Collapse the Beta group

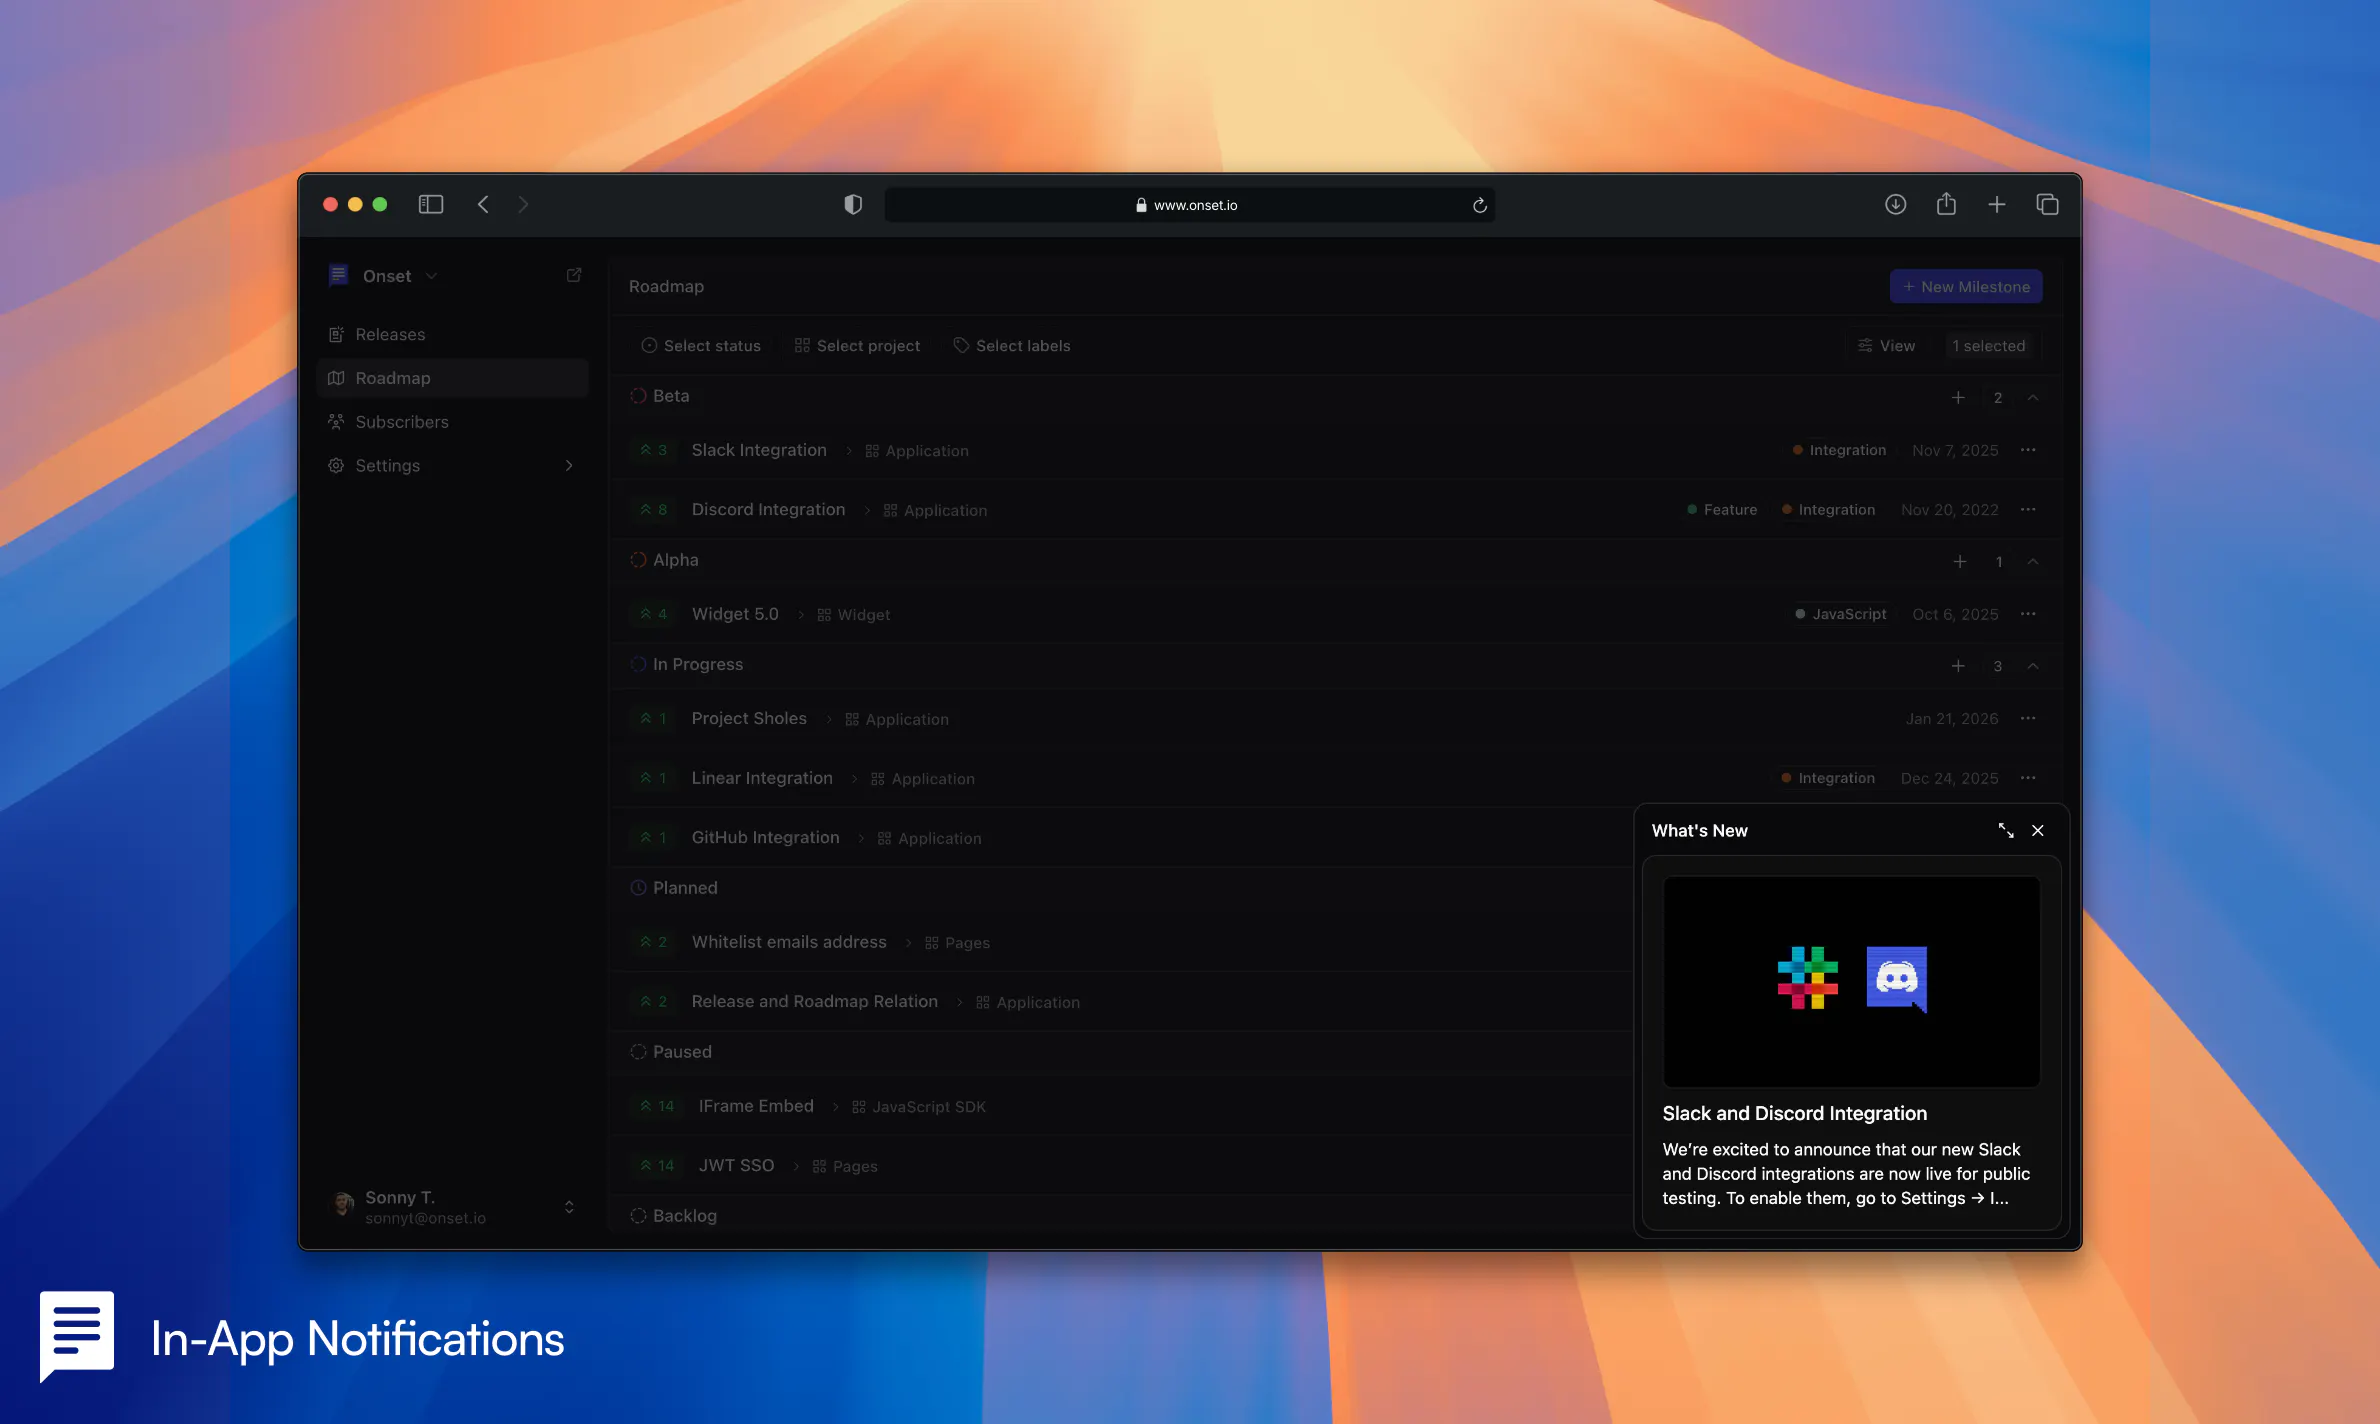click(x=2033, y=398)
